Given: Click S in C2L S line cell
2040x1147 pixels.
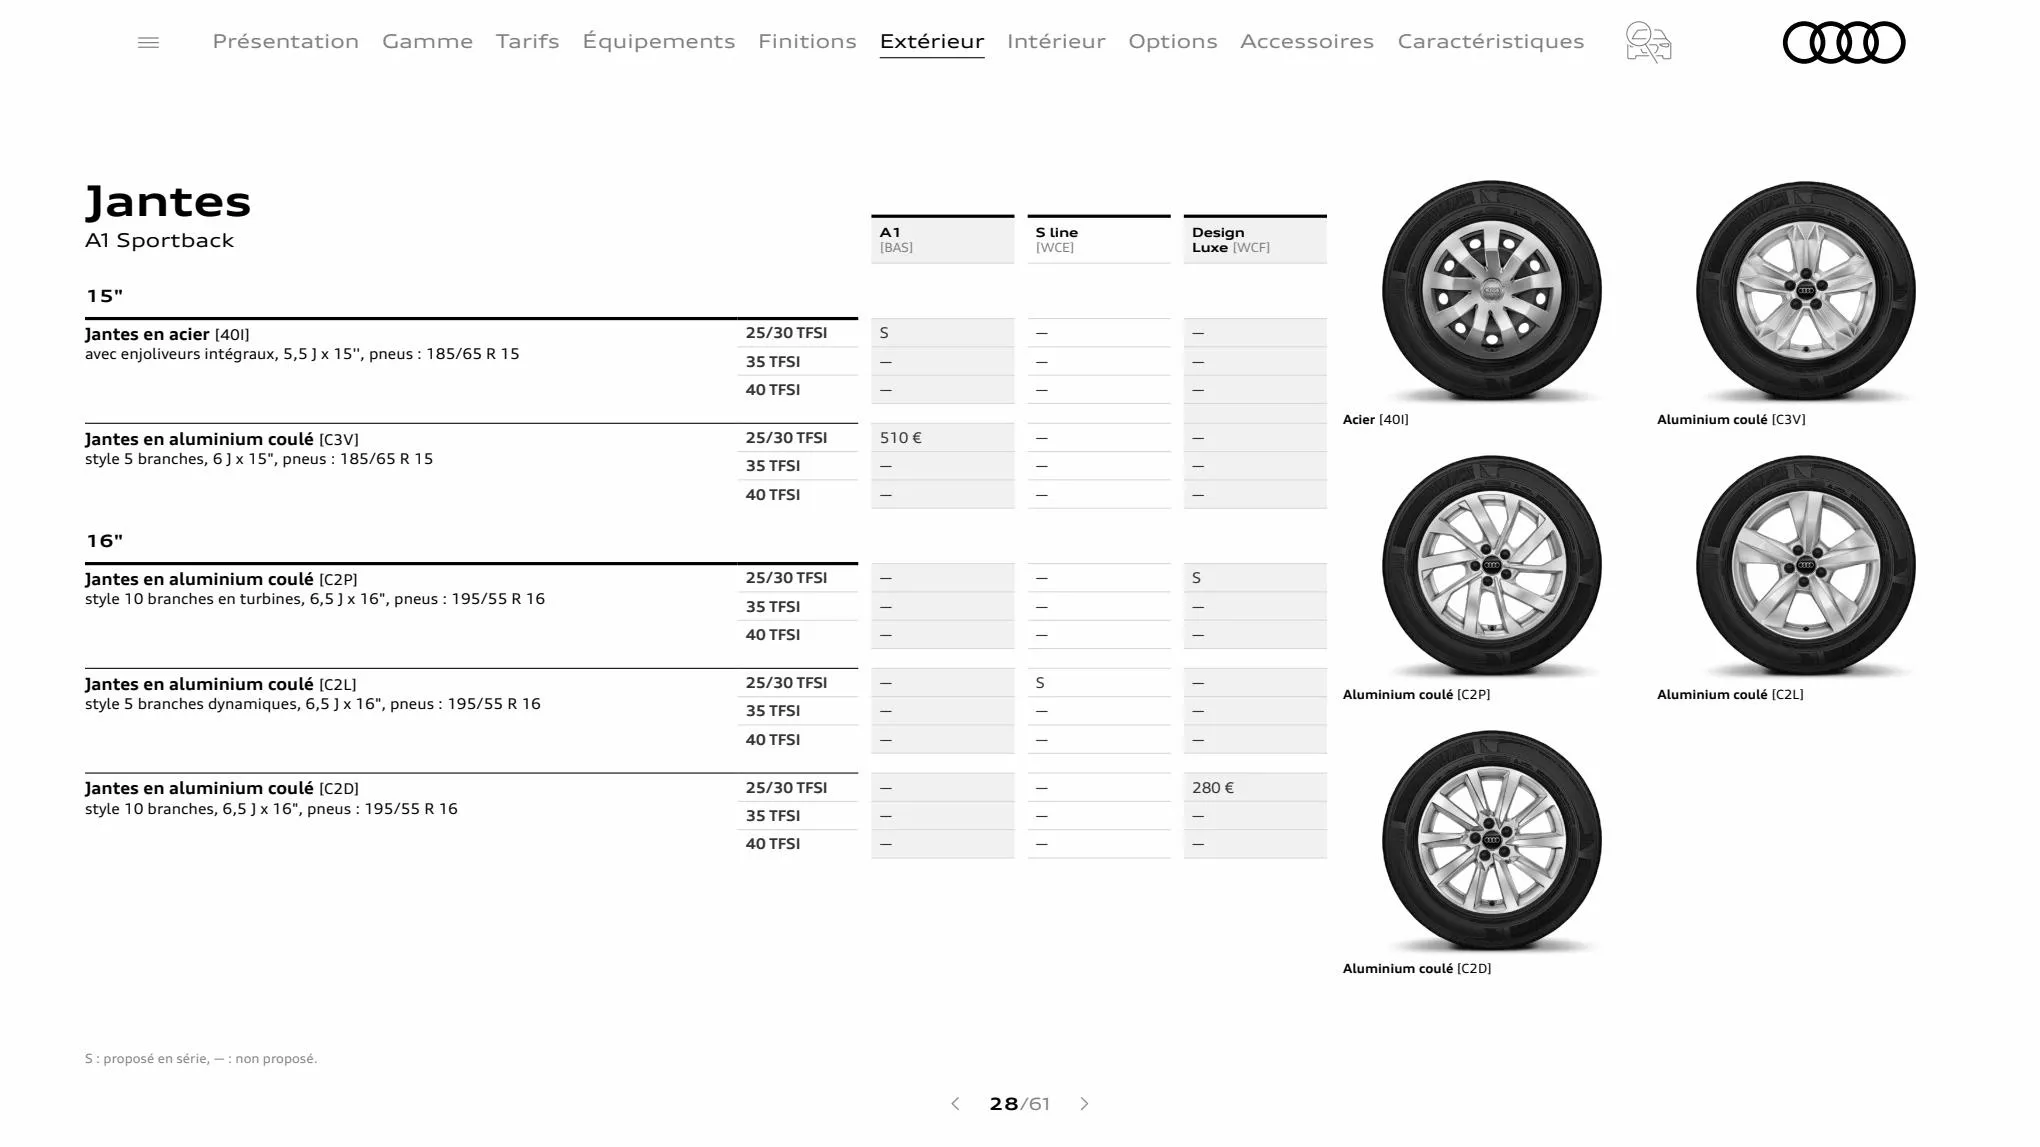Looking at the screenshot, I should [x=1040, y=683].
